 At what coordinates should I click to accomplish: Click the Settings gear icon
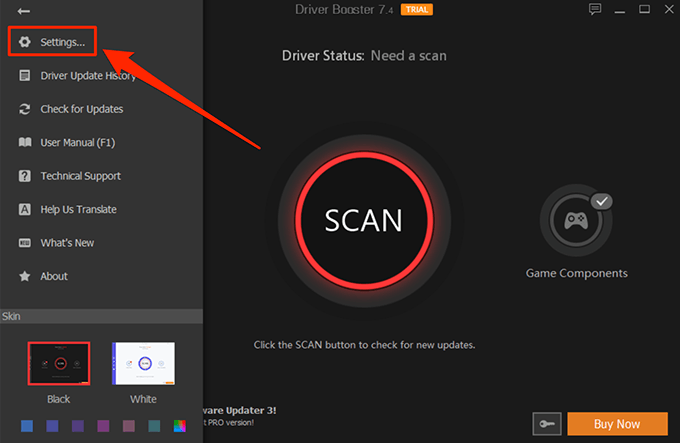25,42
